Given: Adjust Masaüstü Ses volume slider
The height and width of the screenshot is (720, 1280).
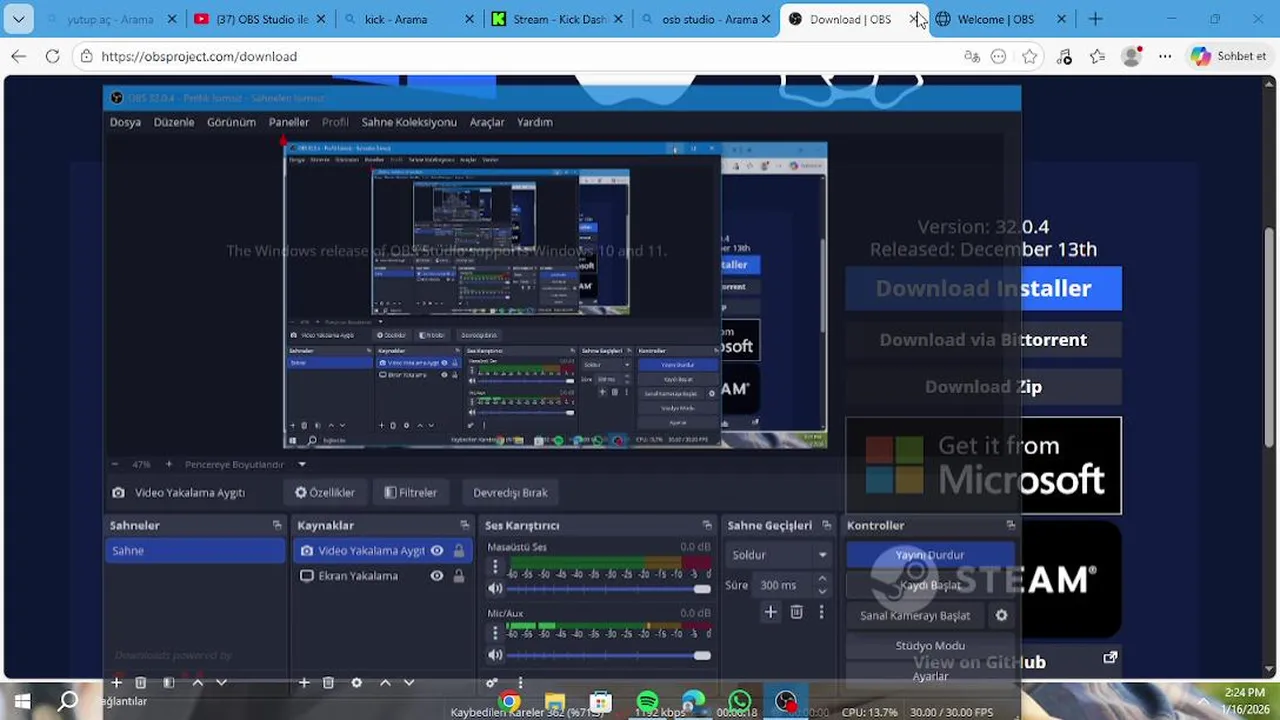Looking at the screenshot, I should [x=609, y=589].
